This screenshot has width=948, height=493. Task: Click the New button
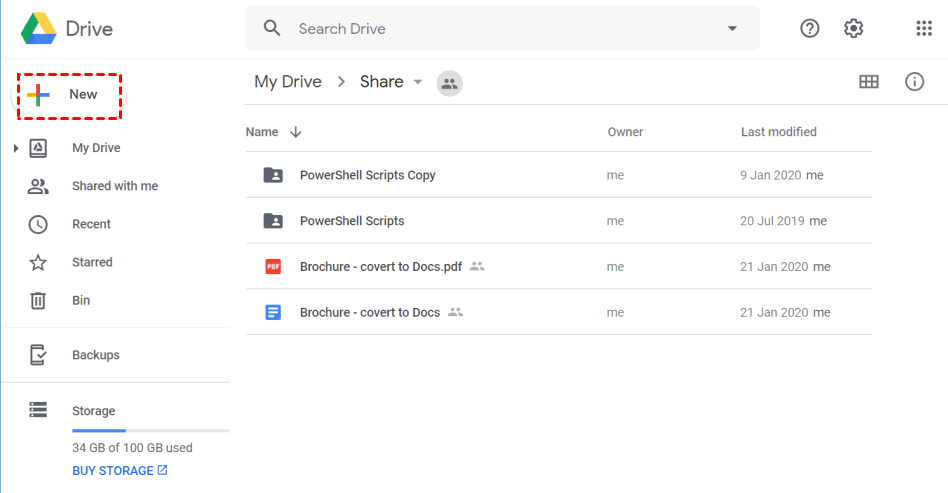click(67, 95)
